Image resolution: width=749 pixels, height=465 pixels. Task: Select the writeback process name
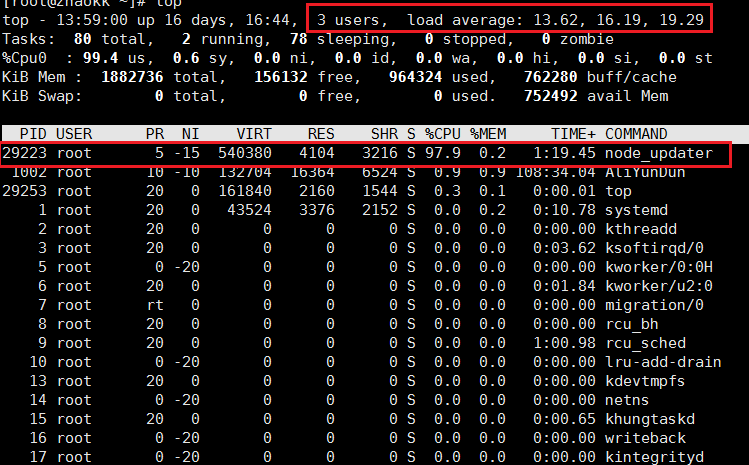pos(645,438)
